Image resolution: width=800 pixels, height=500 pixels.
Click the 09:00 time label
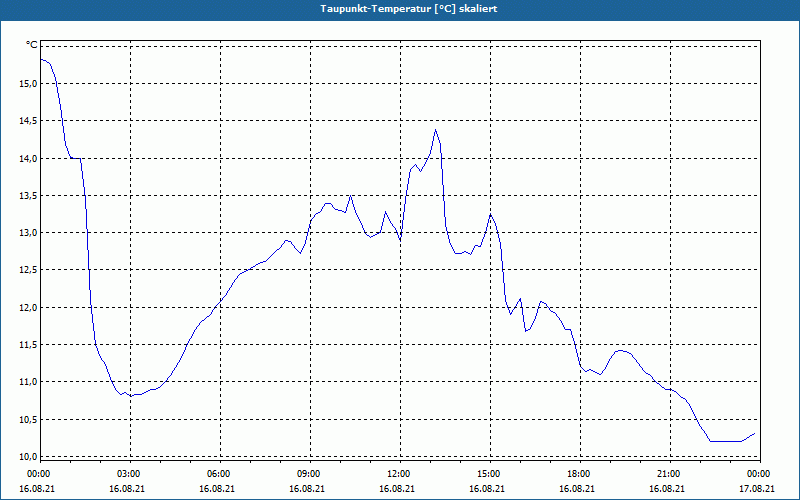pyautogui.click(x=310, y=474)
